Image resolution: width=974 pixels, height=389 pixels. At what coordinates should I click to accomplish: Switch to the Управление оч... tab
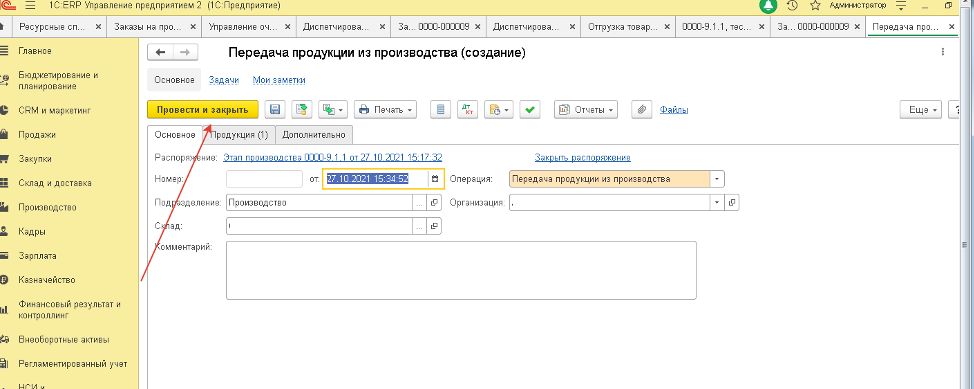point(244,27)
